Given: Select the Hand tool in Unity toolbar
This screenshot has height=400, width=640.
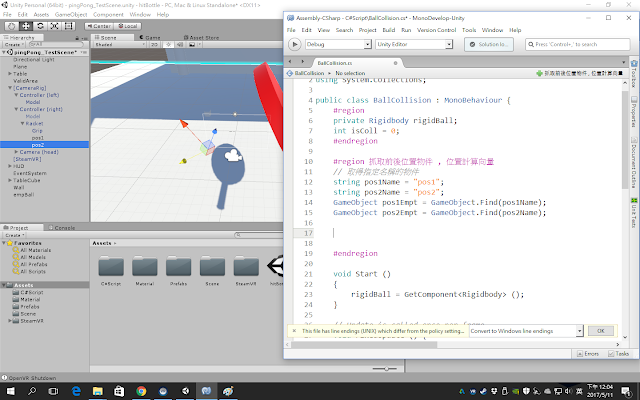Looking at the screenshot, I should [11, 26].
